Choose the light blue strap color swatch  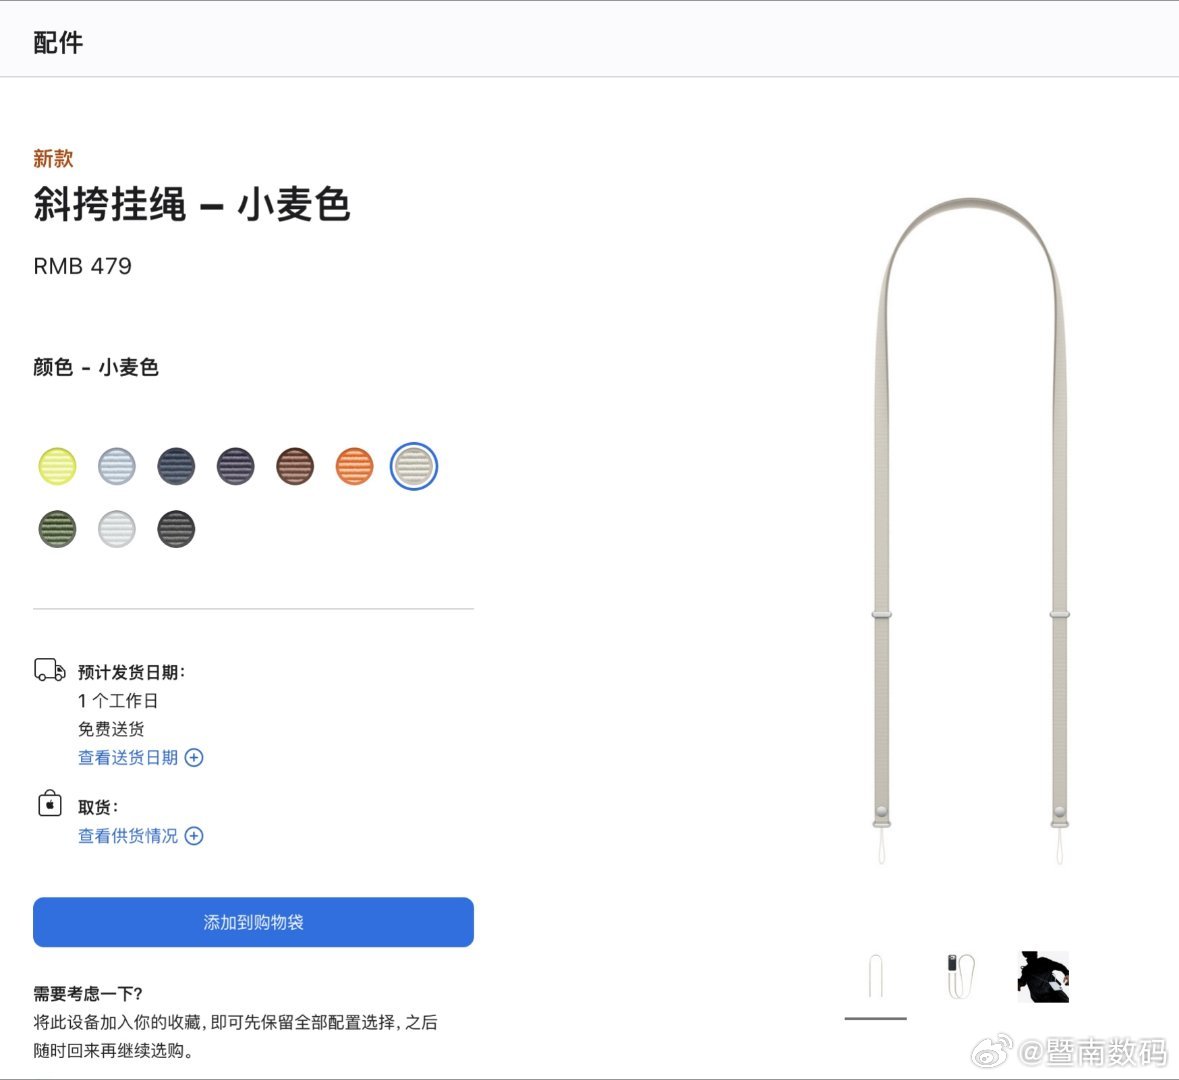pos(117,466)
